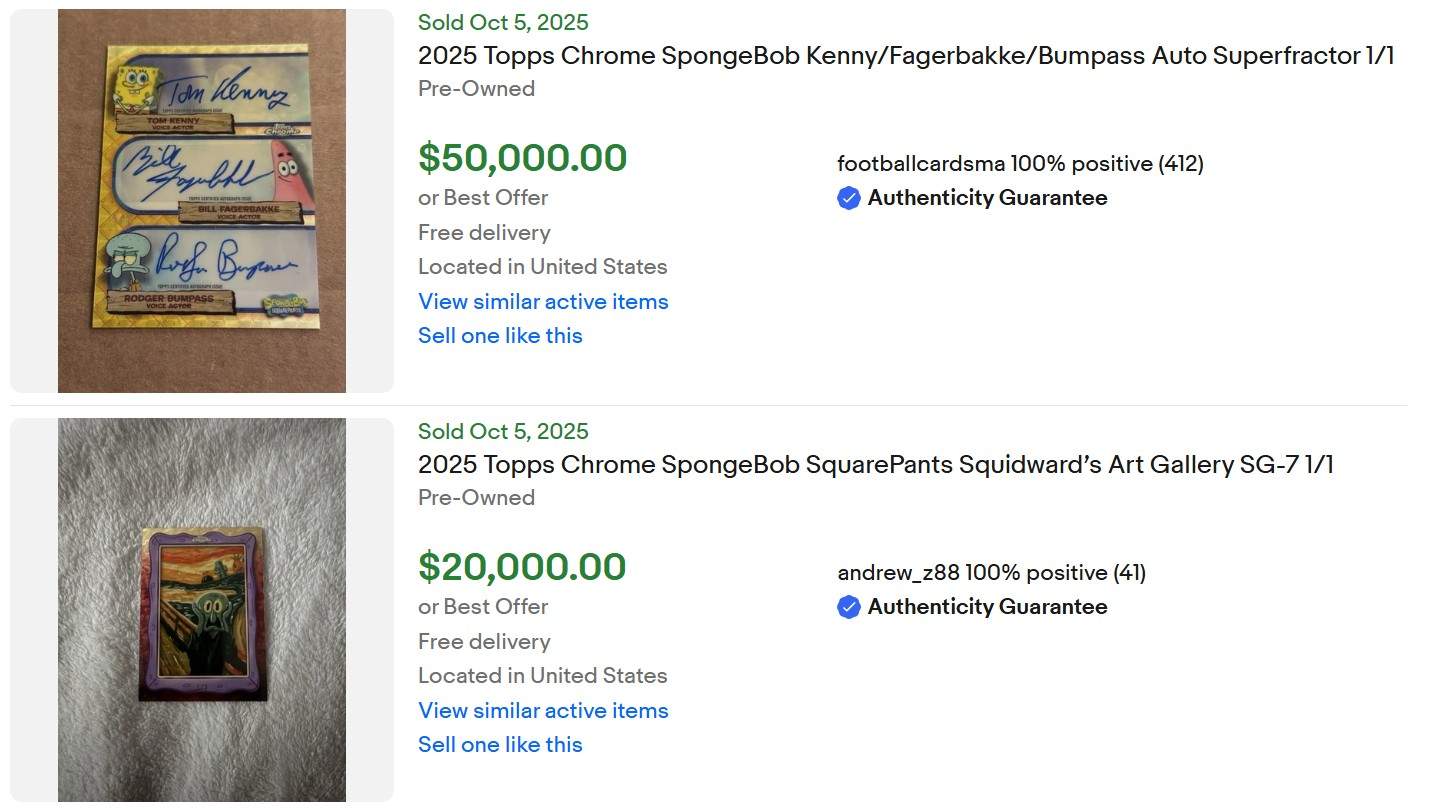This screenshot has height=810, width=1440.
Task: Click the Squidward Scream card thumbnail
Action: 202,612
